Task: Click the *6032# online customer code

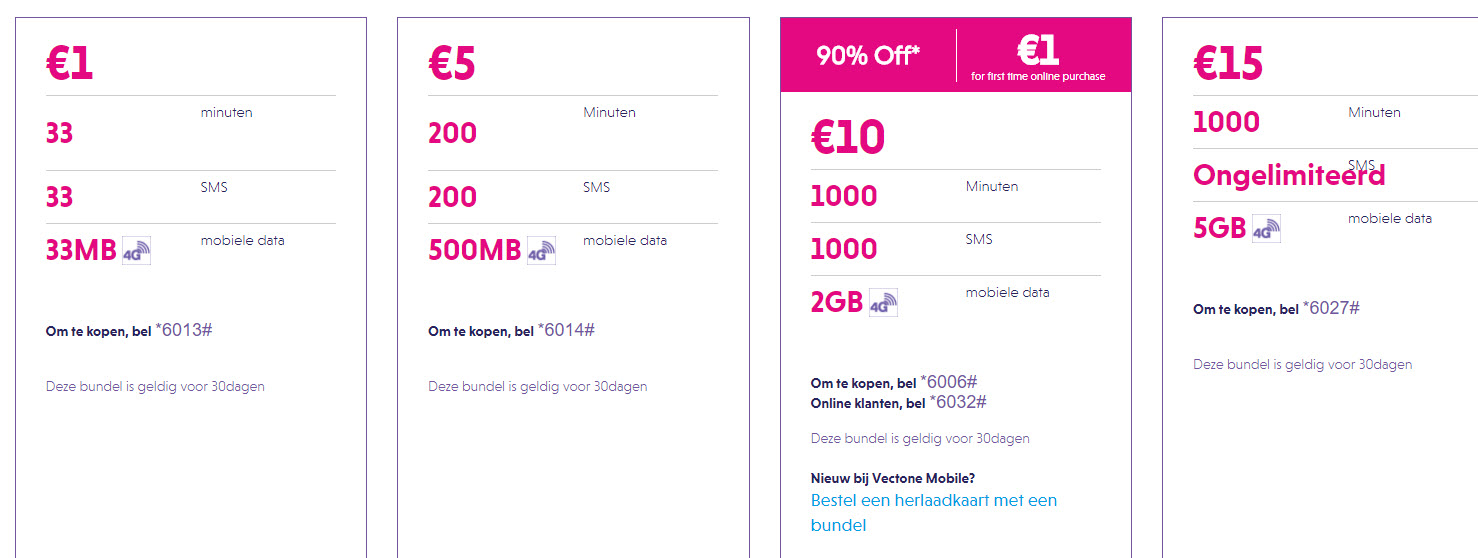Action: tap(958, 402)
